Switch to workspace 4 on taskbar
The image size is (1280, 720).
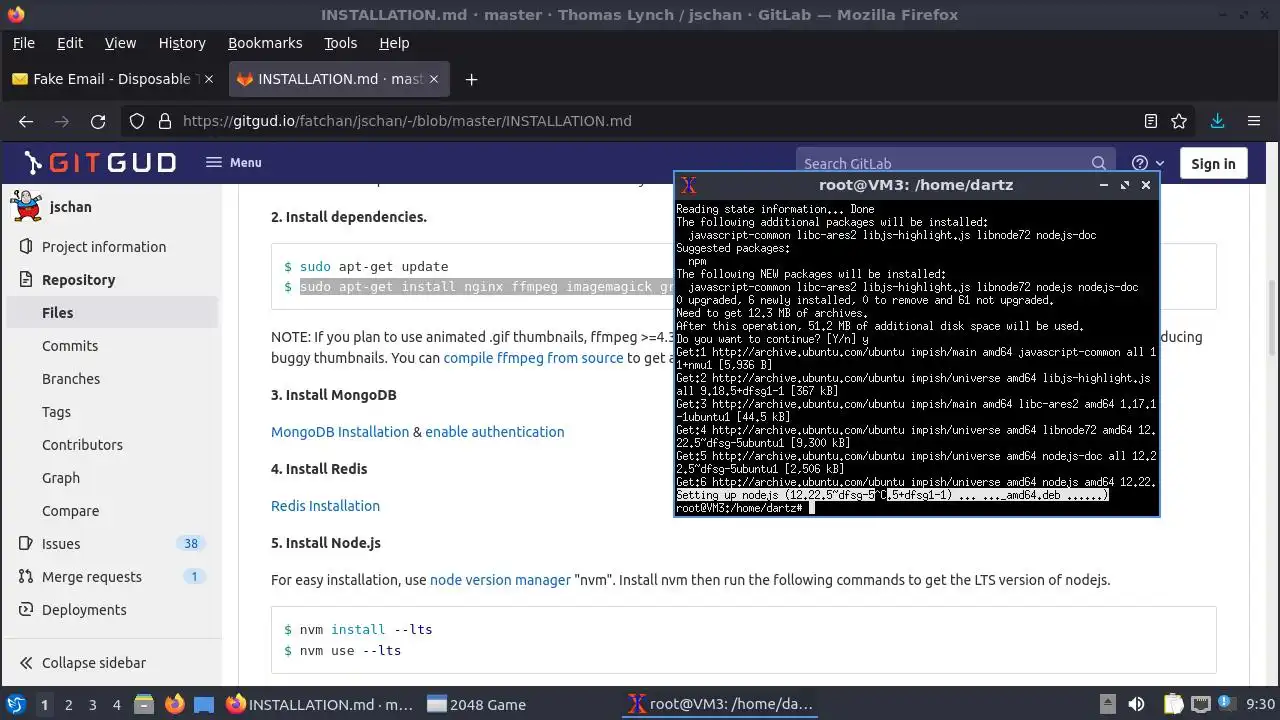[116, 704]
